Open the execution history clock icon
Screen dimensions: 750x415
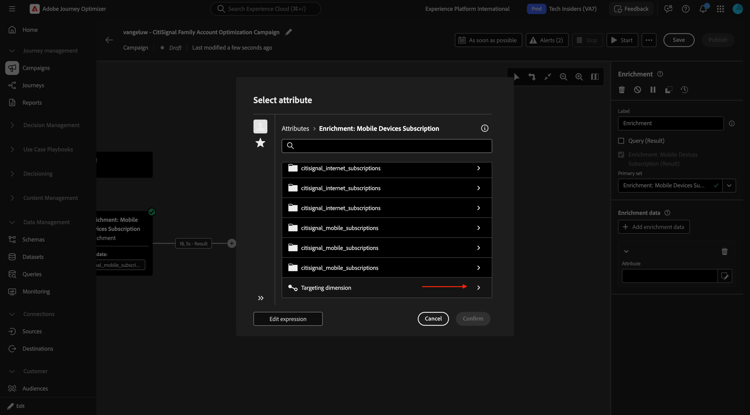(x=684, y=90)
